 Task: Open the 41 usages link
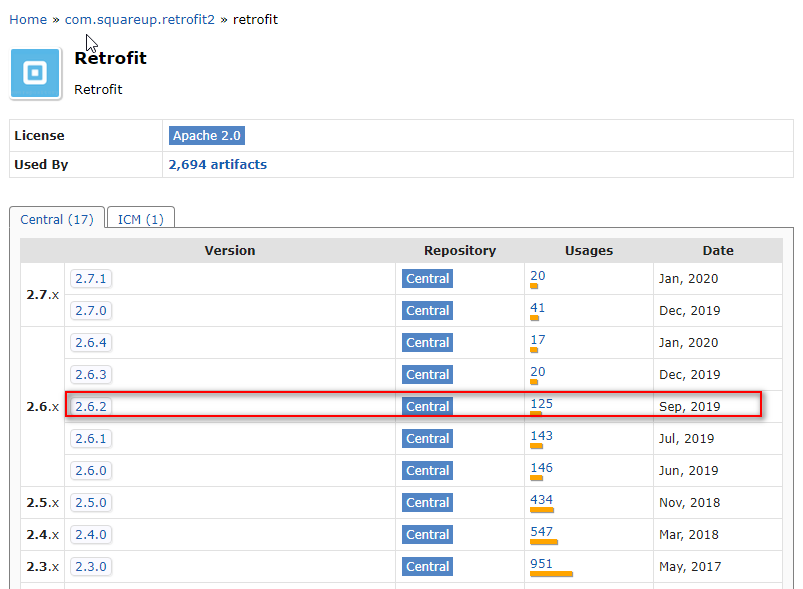click(x=538, y=308)
